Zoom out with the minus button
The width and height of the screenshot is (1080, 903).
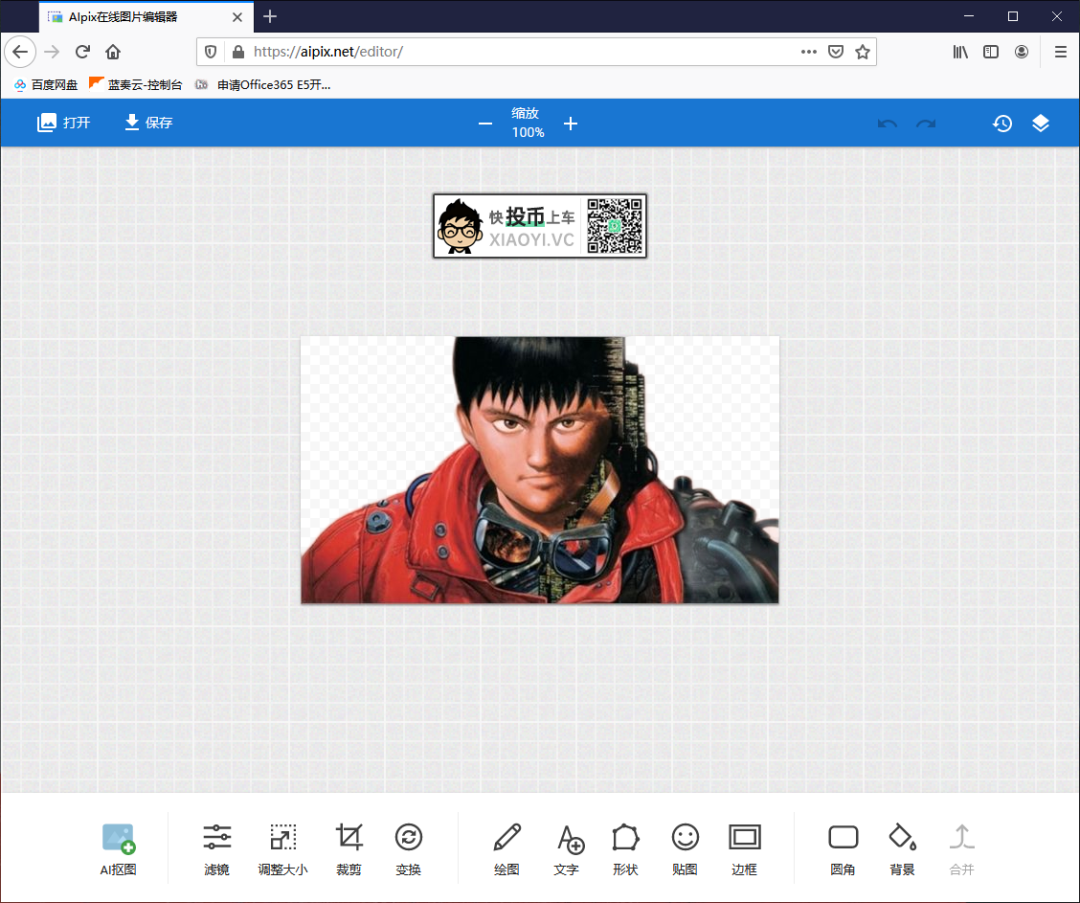pyautogui.click(x=485, y=124)
